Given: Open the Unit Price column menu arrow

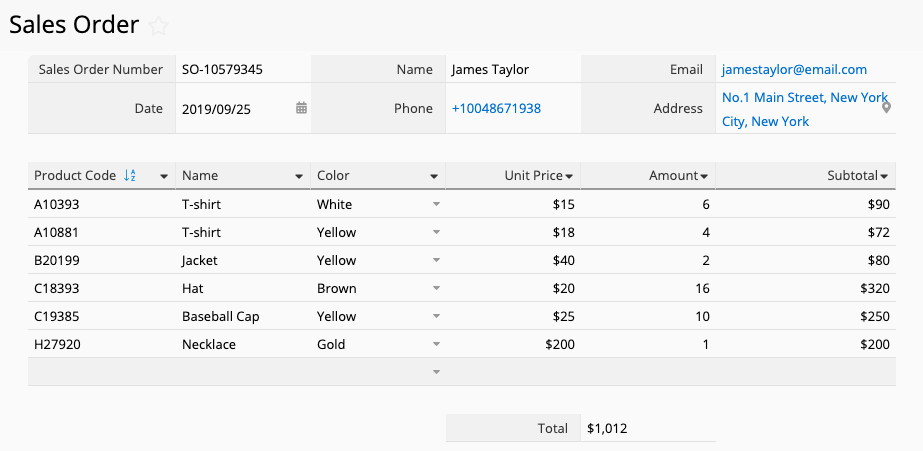Looking at the screenshot, I should pos(569,177).
